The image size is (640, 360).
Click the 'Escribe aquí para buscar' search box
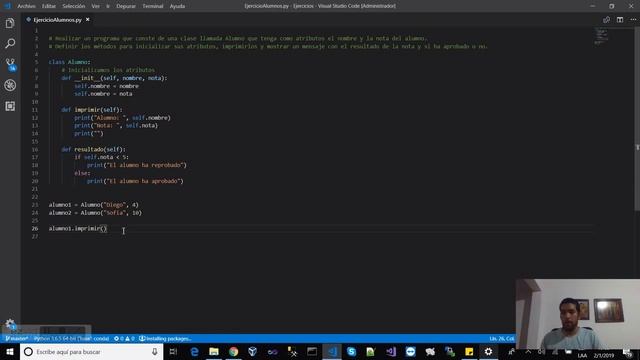point(91,351)
